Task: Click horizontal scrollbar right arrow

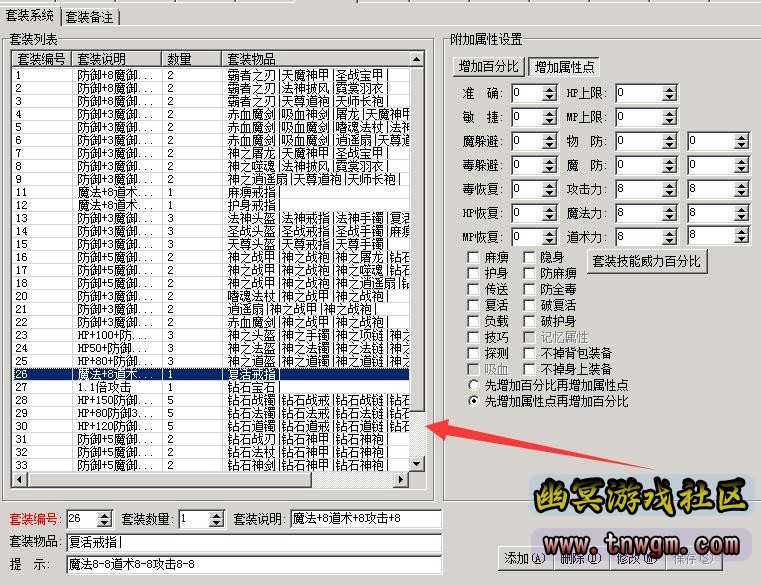Action: 400,480
